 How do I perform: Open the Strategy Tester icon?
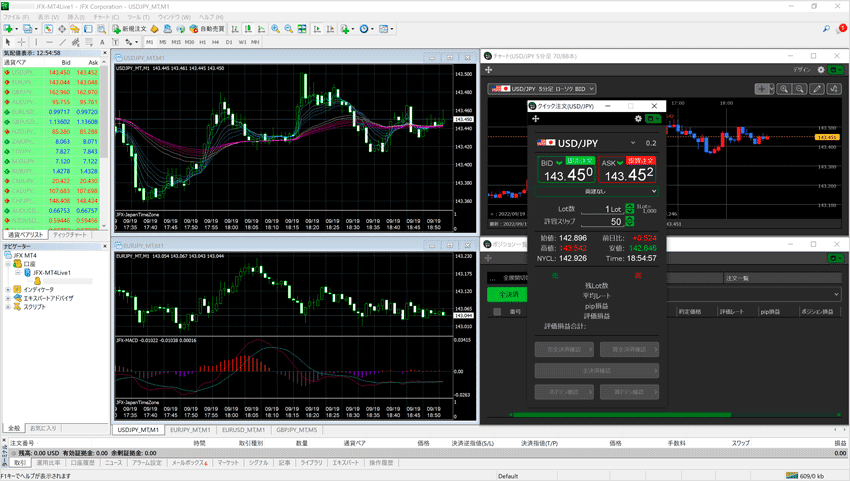coord(101,29)
